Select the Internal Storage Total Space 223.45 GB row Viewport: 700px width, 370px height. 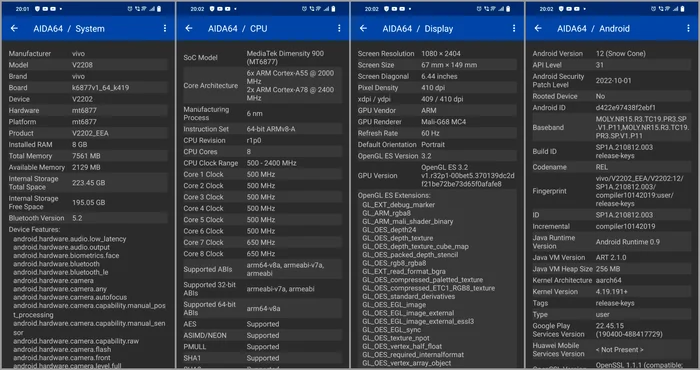pyautogui.click(x=88, y=183)
